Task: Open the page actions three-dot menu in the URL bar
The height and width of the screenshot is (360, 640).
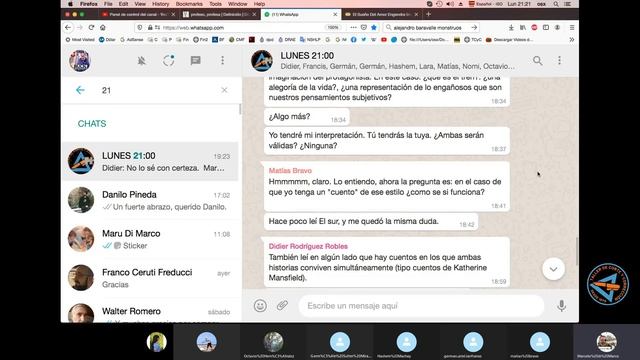Action: 353,27
